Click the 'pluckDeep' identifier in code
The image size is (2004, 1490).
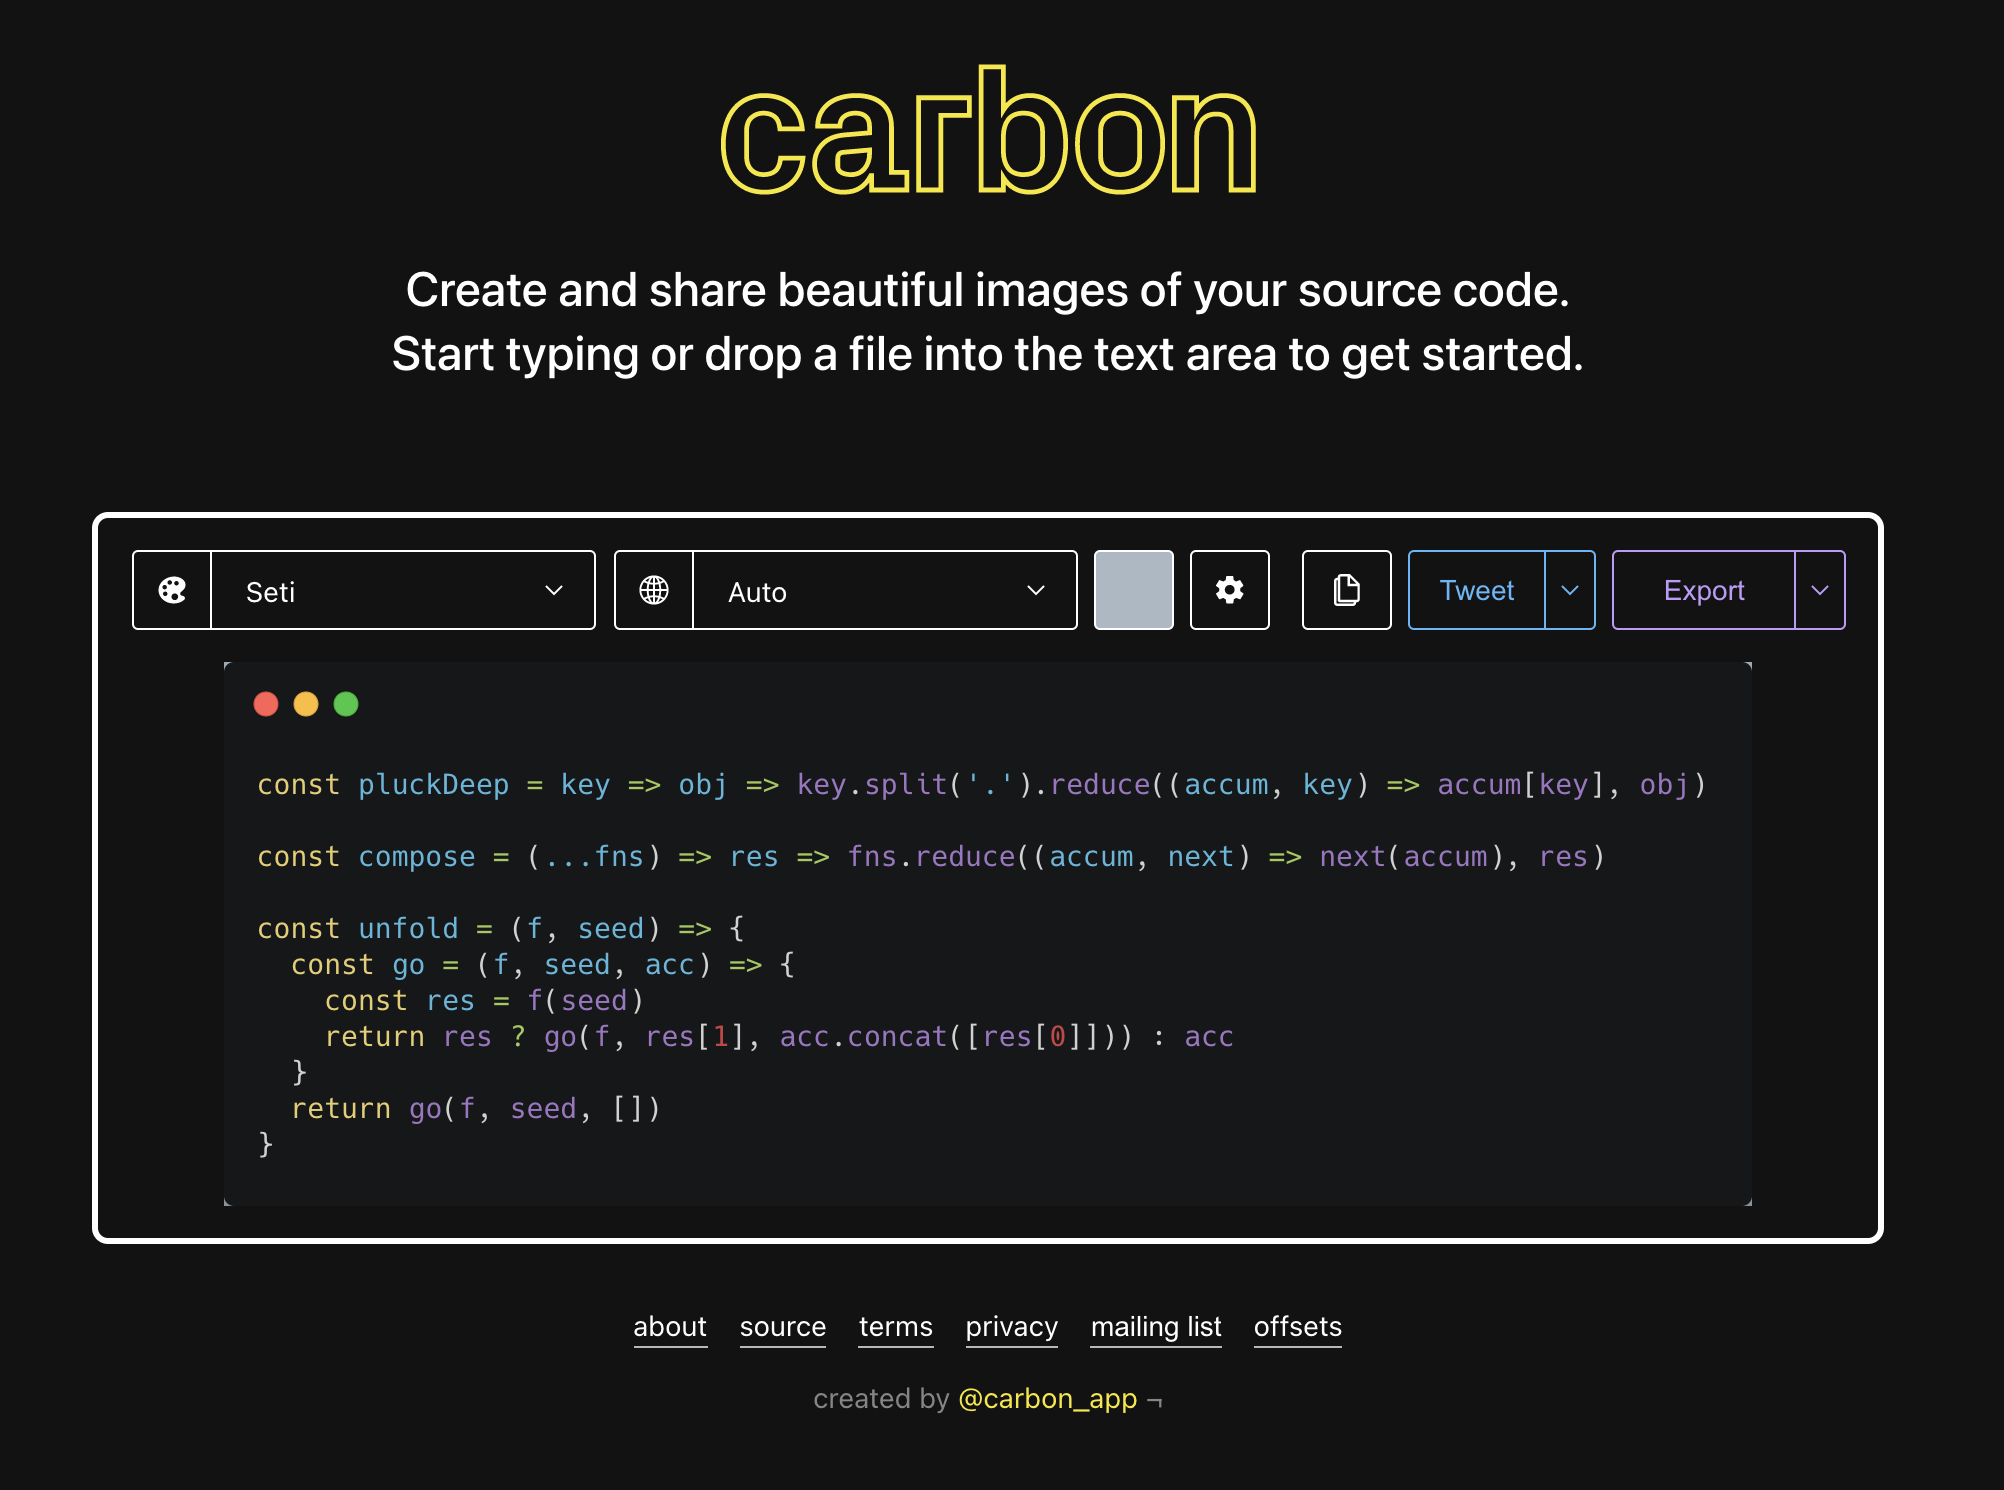pyautogui.click(x=433, y=785)
